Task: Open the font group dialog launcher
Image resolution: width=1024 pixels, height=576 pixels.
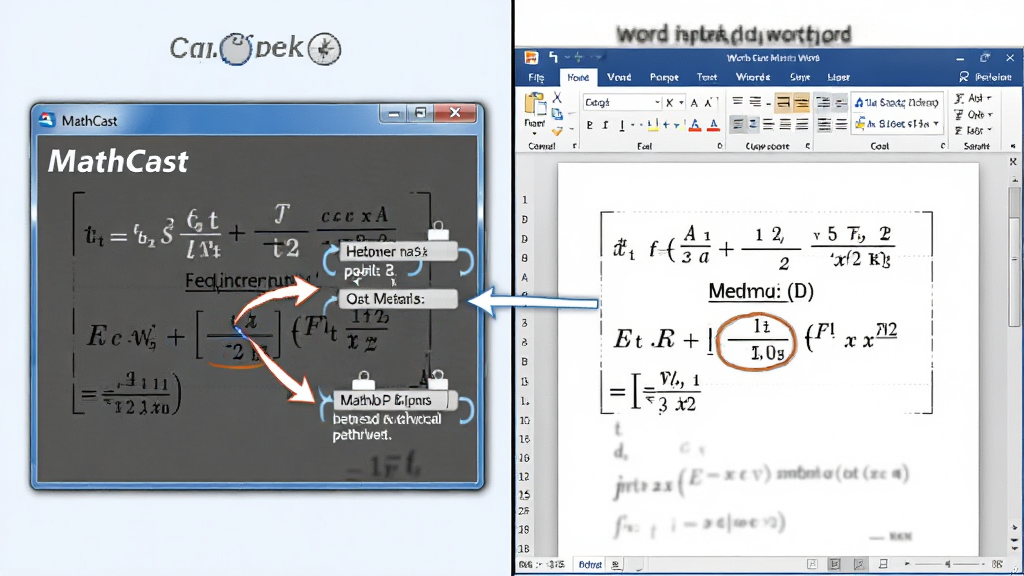Action: point(720,146)
